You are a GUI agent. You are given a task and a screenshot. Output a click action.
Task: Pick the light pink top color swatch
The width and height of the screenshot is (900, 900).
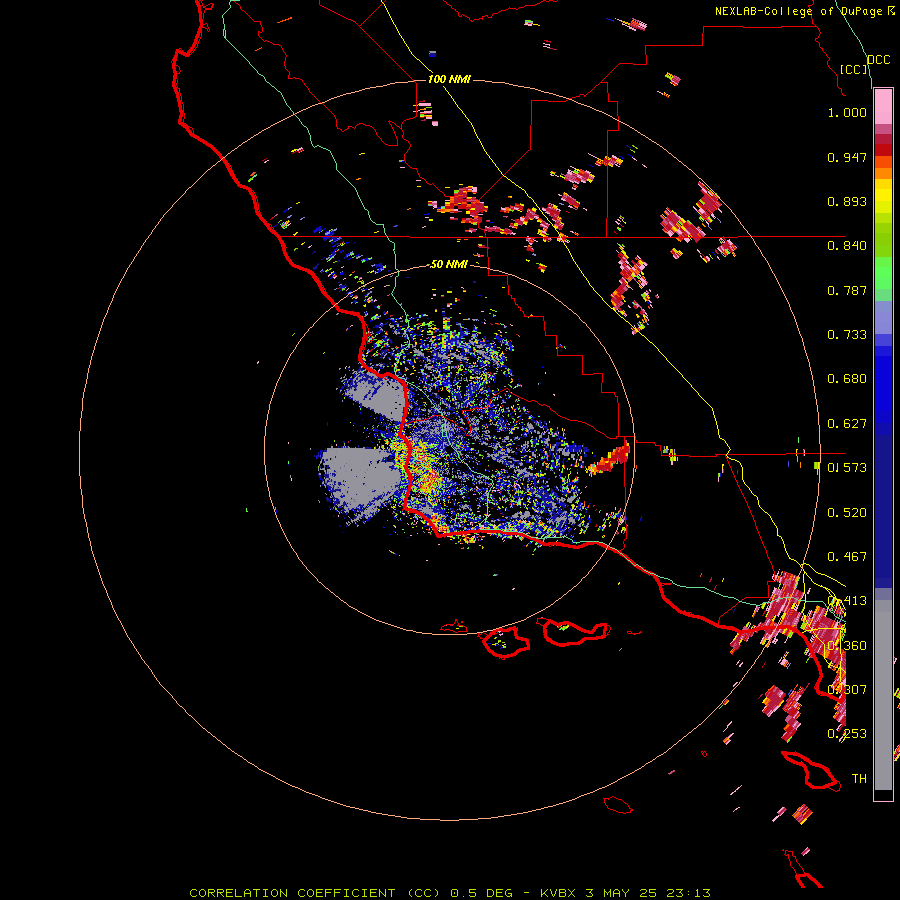[x=883, y=106]
